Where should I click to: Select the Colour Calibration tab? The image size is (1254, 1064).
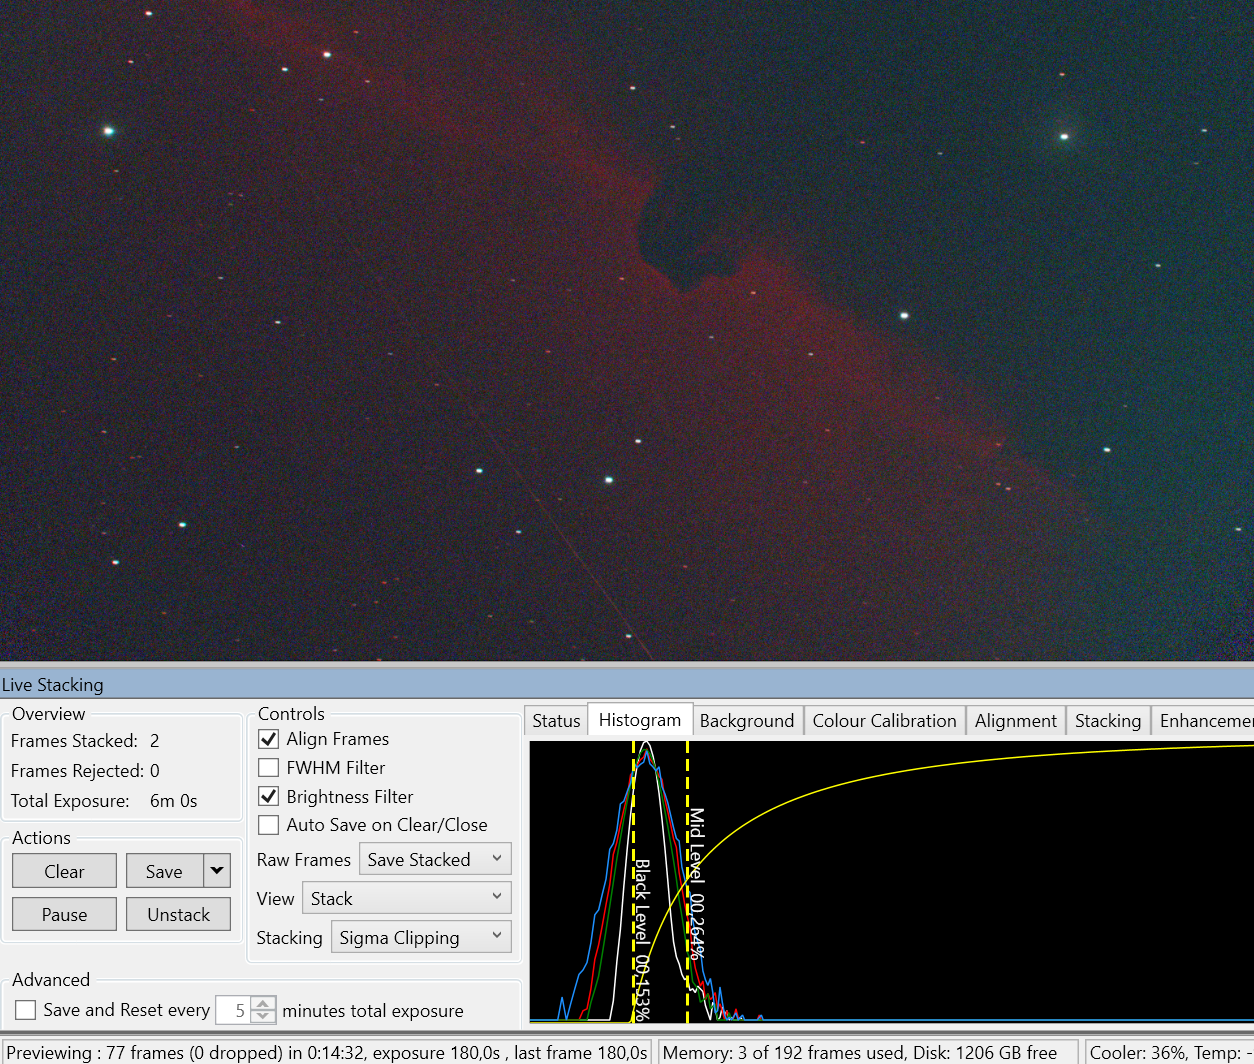(x=885, y=721)
